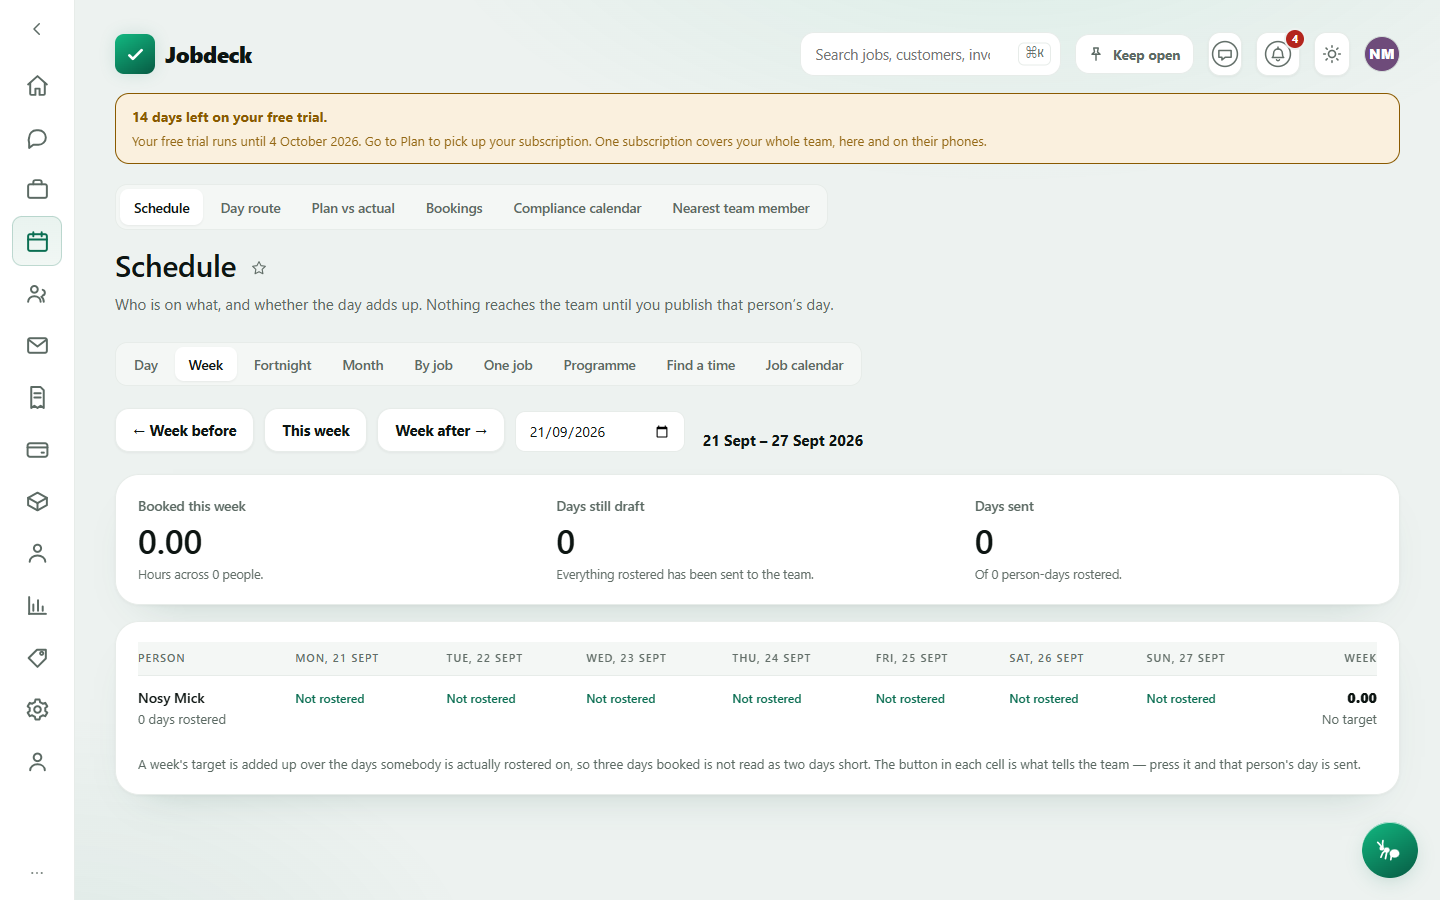The image size is (1440, 900).
Task: Click Not rostered for Tue, 22 Sept
Action: (x=481, y=699)
